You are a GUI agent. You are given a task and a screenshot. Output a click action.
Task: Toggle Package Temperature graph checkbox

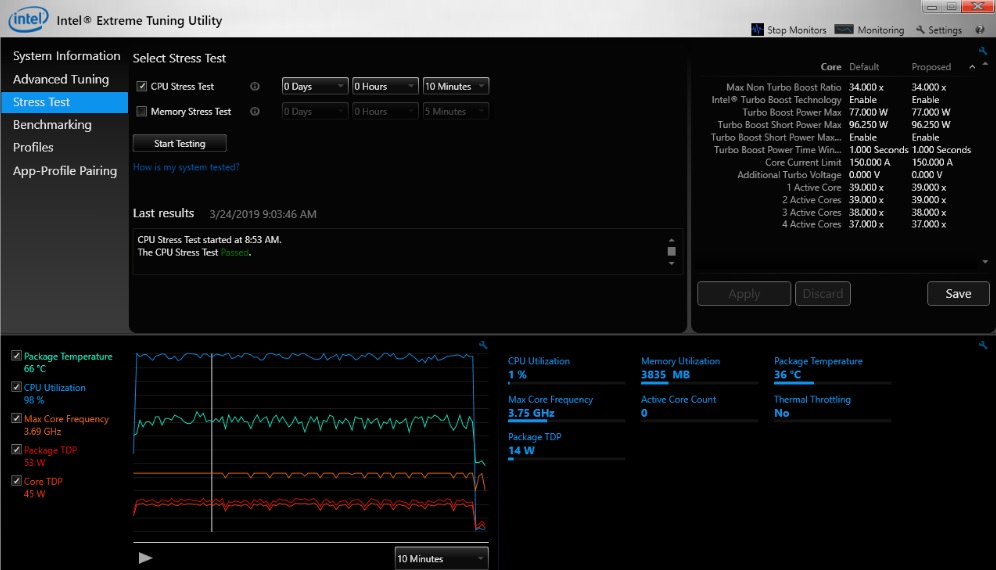pyautogui.click(x=17, y=356)
